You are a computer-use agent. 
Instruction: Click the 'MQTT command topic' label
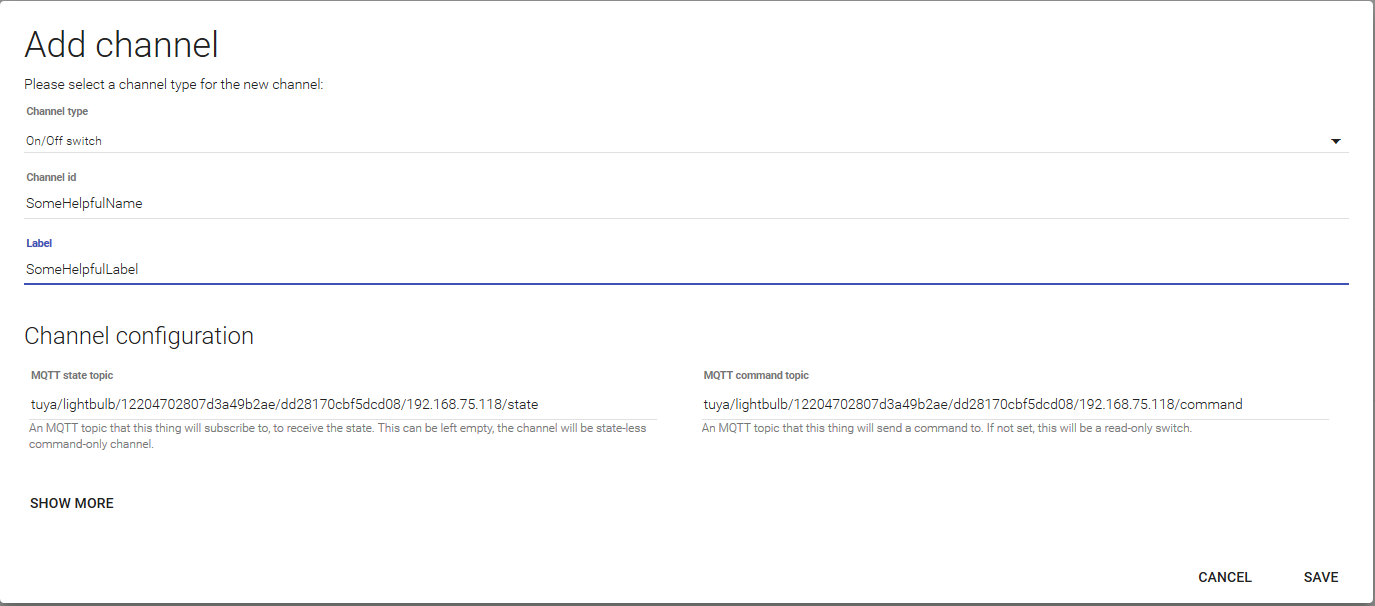click(756, 375)
